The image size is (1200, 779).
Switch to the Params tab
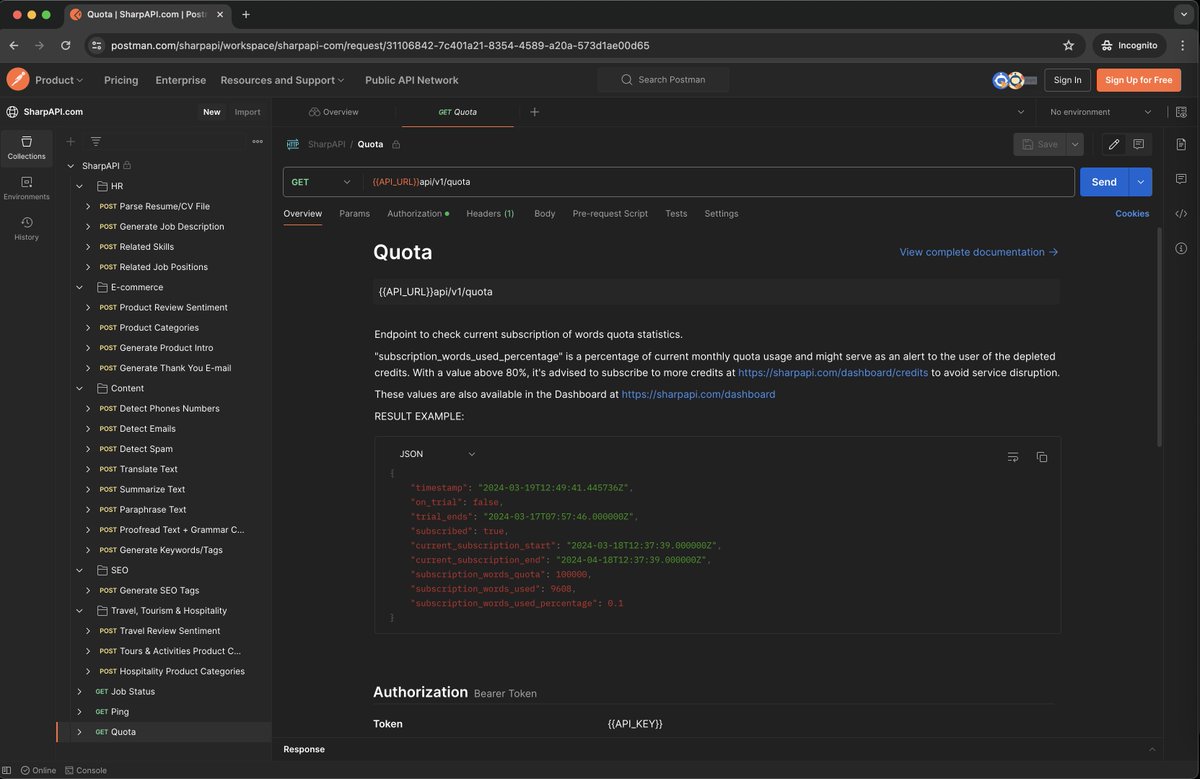354,214
